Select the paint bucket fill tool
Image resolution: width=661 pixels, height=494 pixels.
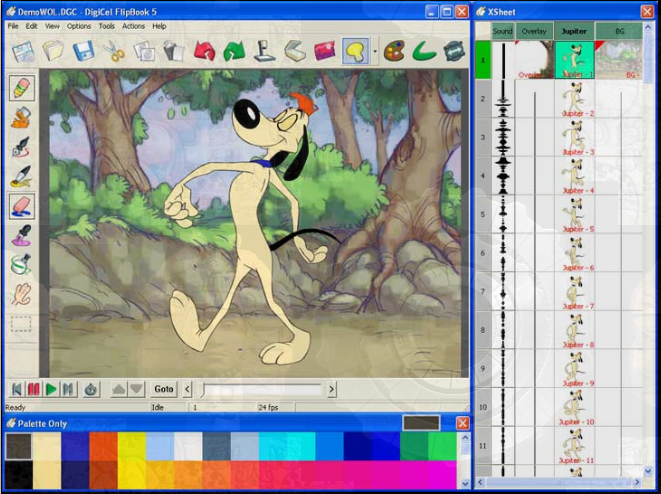click(21, 117)
